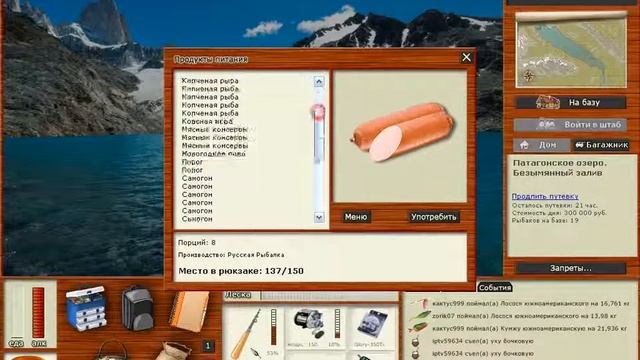Click the scroll down arrow in food list
Image resolution: width=640 pixels, height=360 pixels.
click(x=319, y=217)
